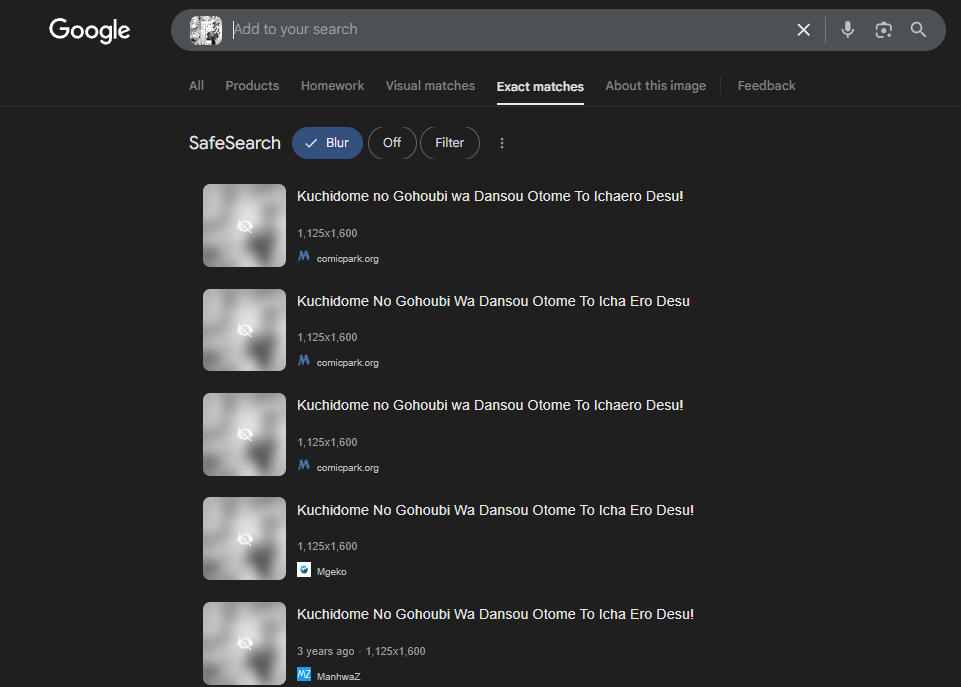Open comicpark.org result titled 'Icha Ero Desu'

tap(493, 302)
